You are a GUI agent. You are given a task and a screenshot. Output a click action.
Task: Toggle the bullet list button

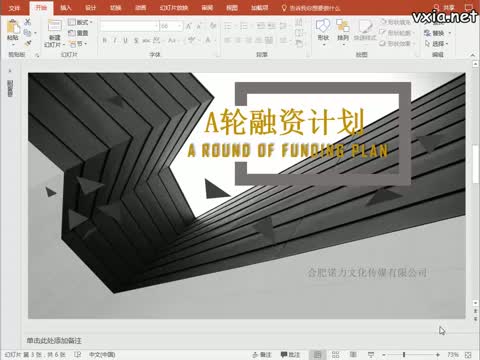click(228, 26)
